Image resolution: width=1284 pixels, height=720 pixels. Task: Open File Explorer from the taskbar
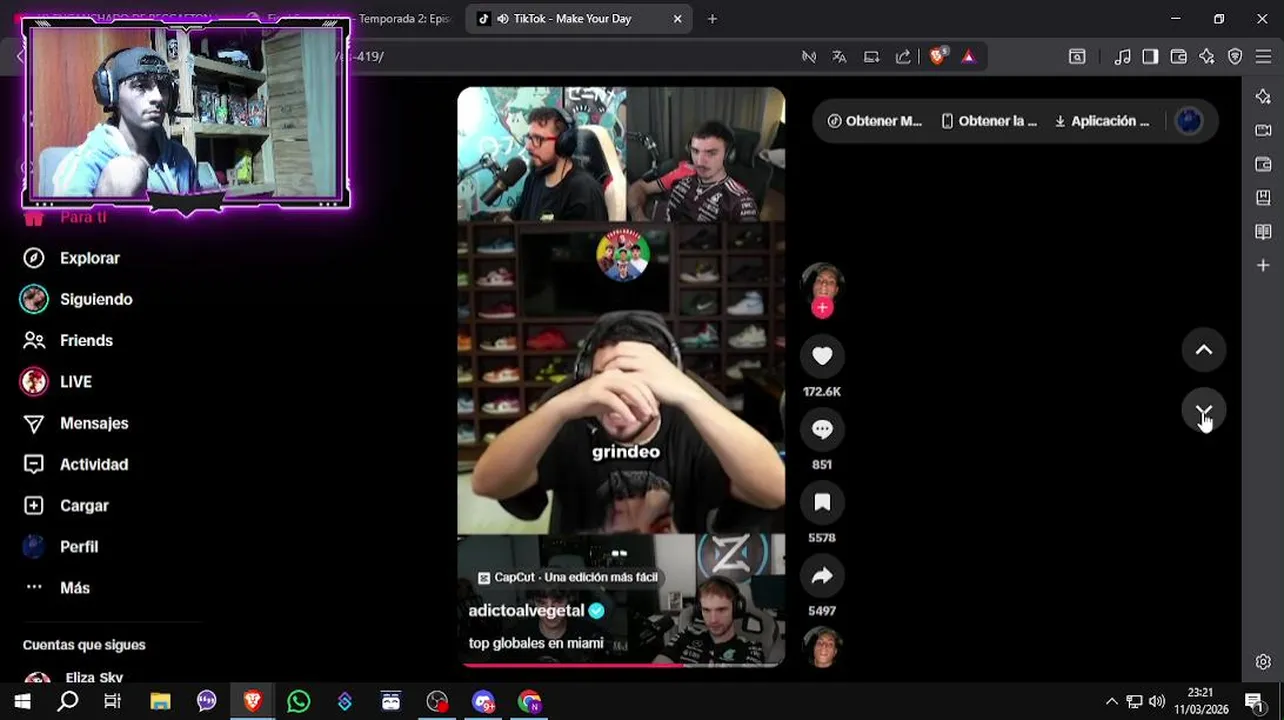160,701
